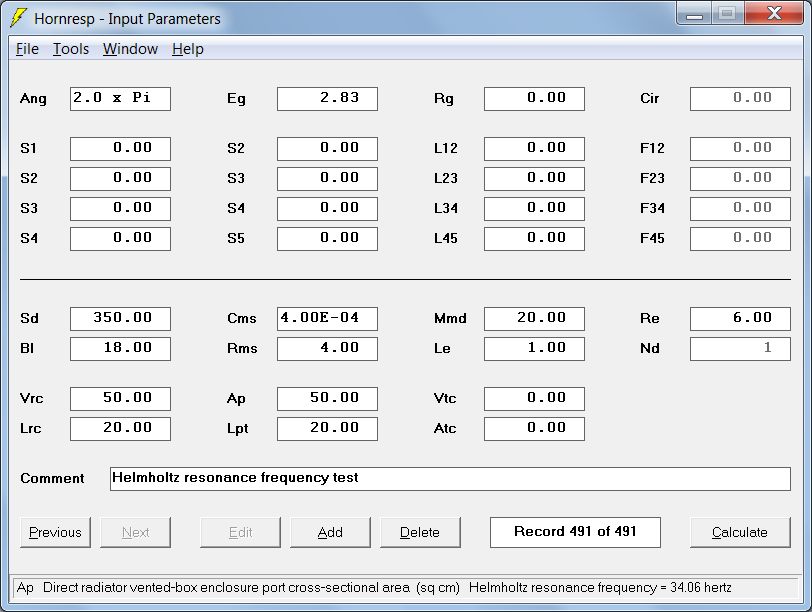
Task: Select the Rms field with 4.00
Action: tap(327, 349)
